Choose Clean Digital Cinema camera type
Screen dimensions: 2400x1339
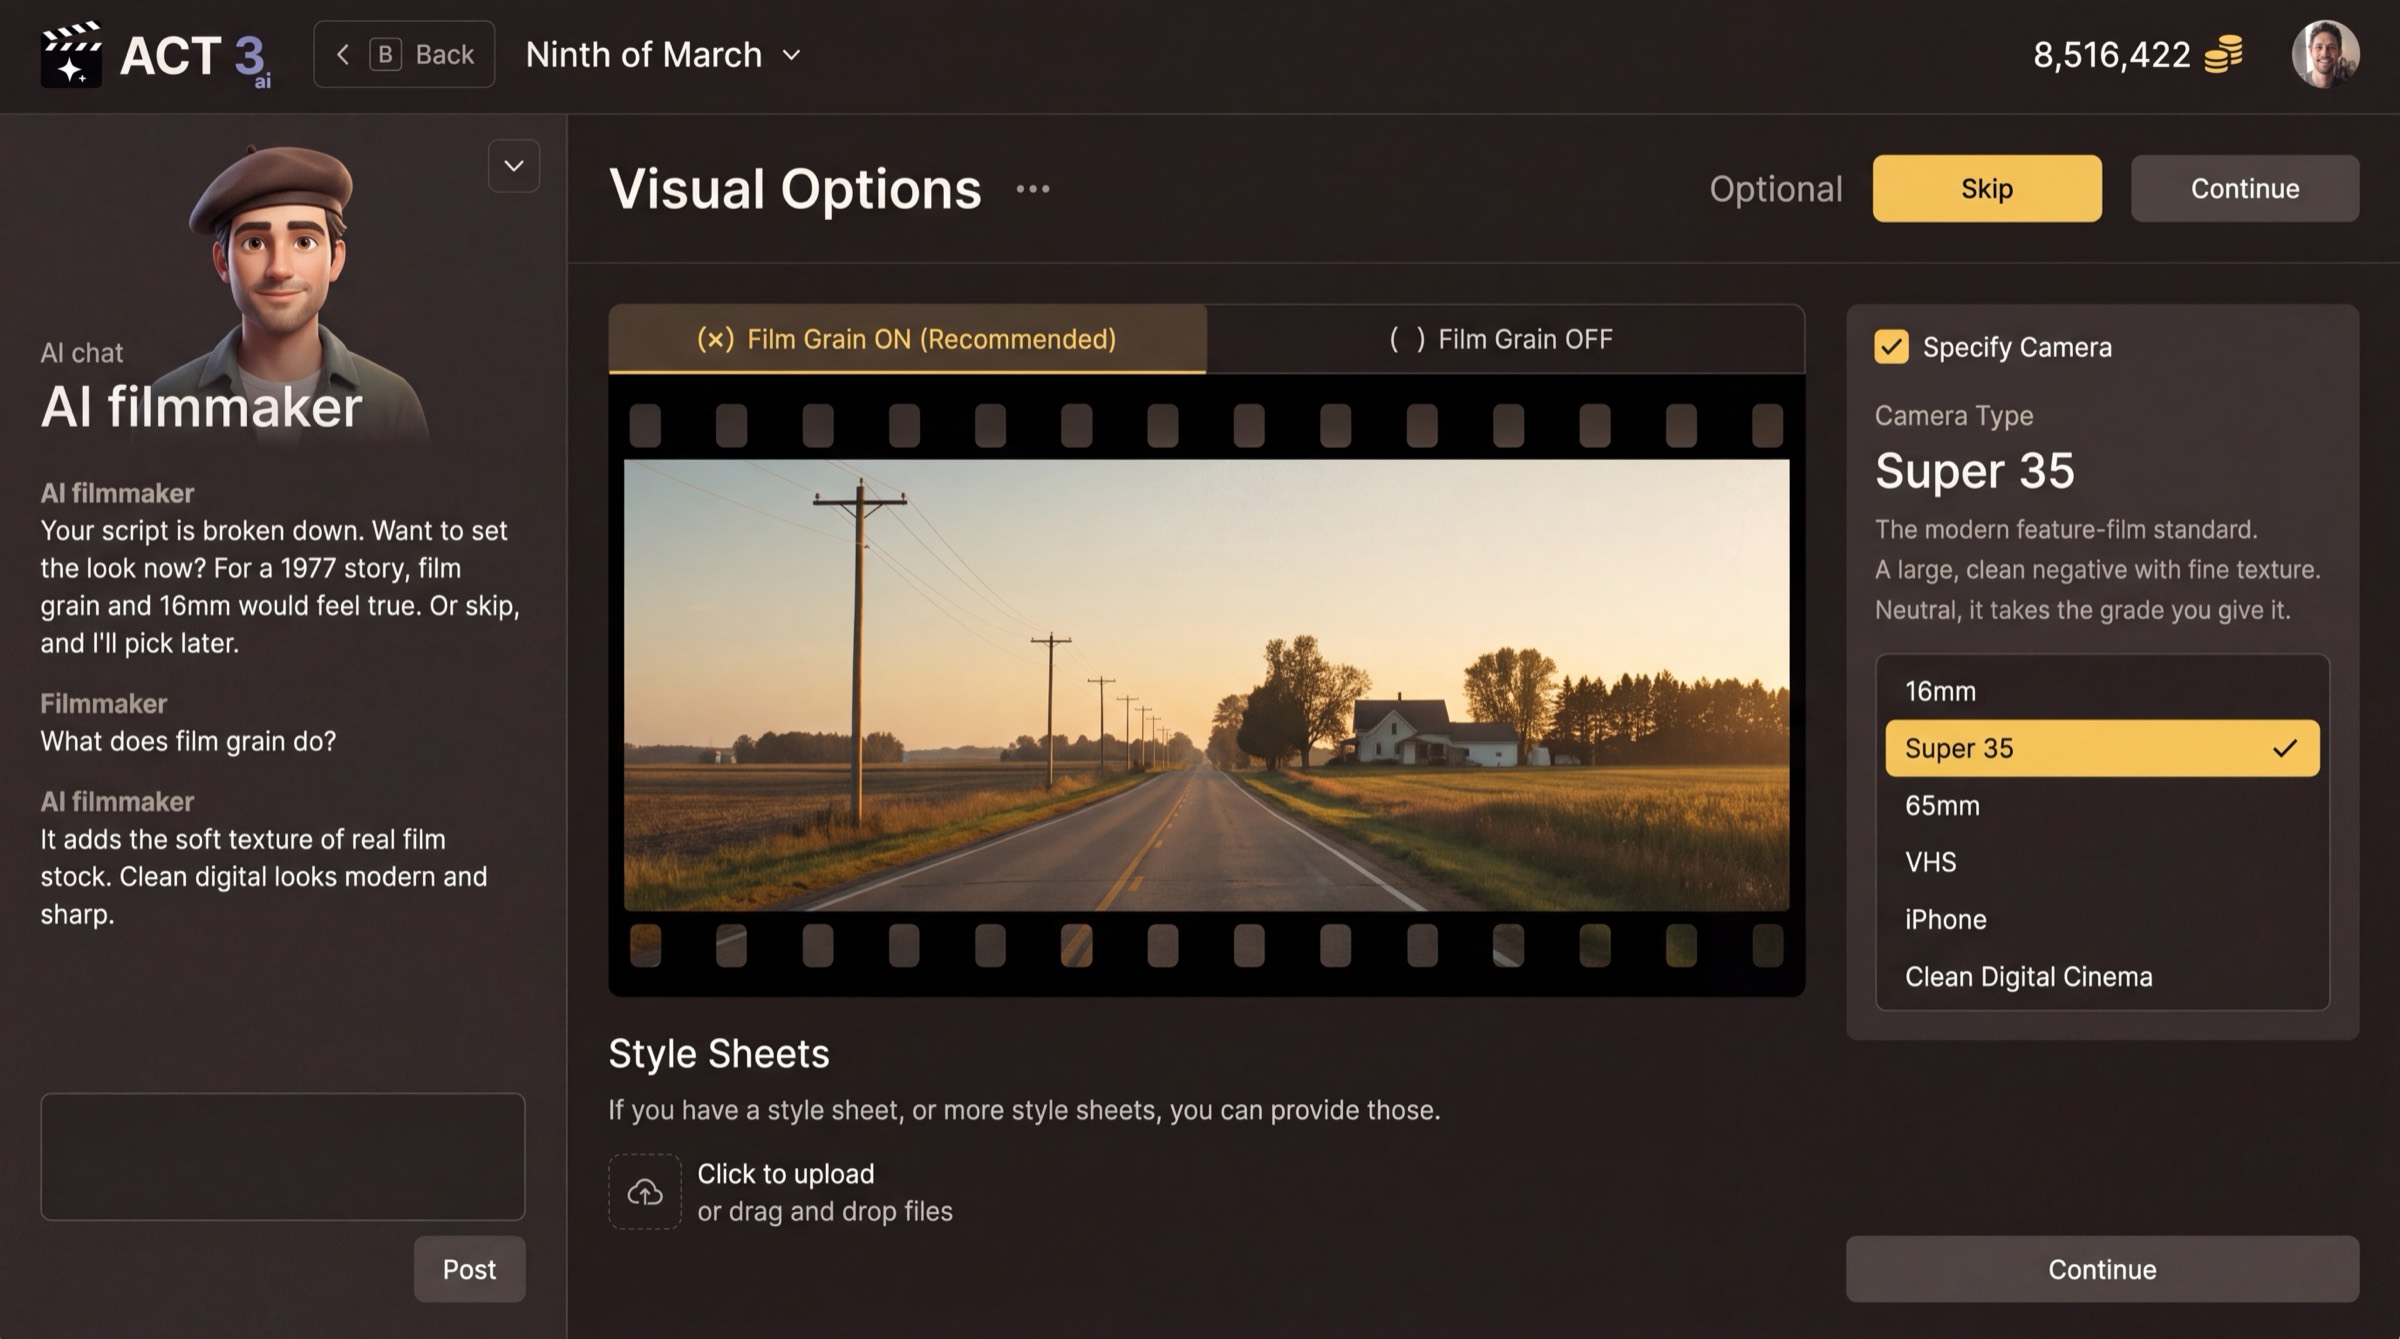(2102, 976)
